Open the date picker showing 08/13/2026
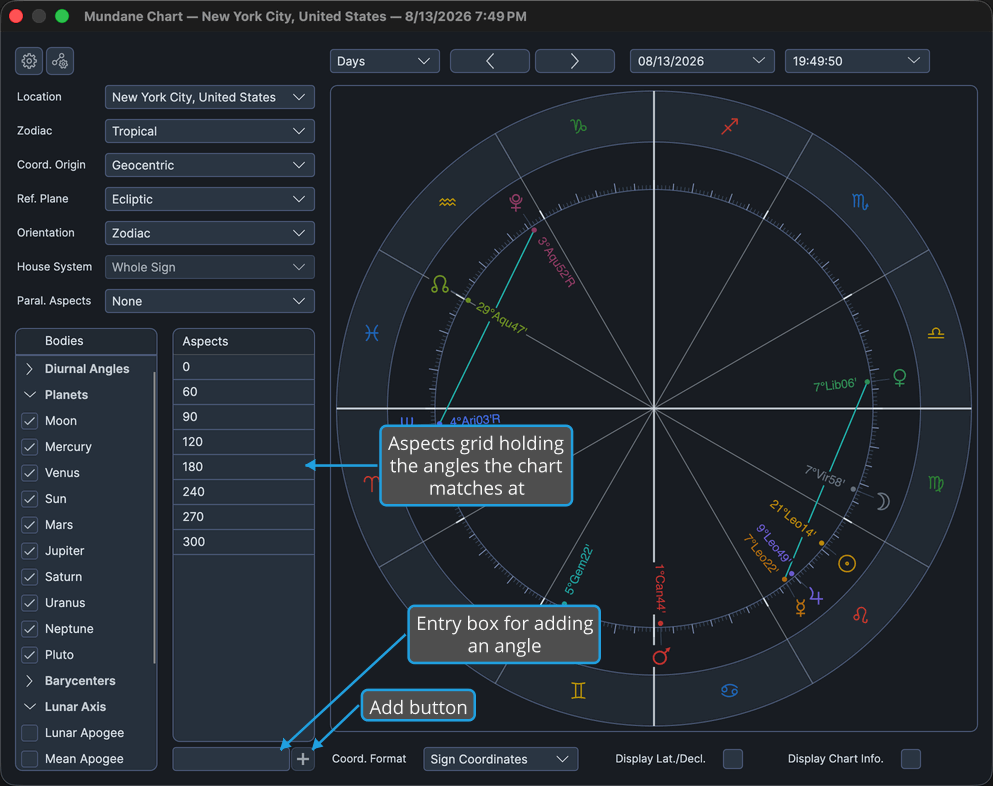This screenshot has height=786, width=993. (x=702, y=61)
